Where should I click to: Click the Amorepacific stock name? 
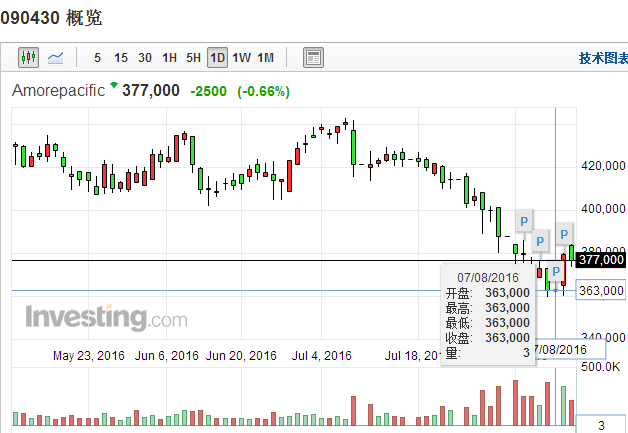[58, 90]
